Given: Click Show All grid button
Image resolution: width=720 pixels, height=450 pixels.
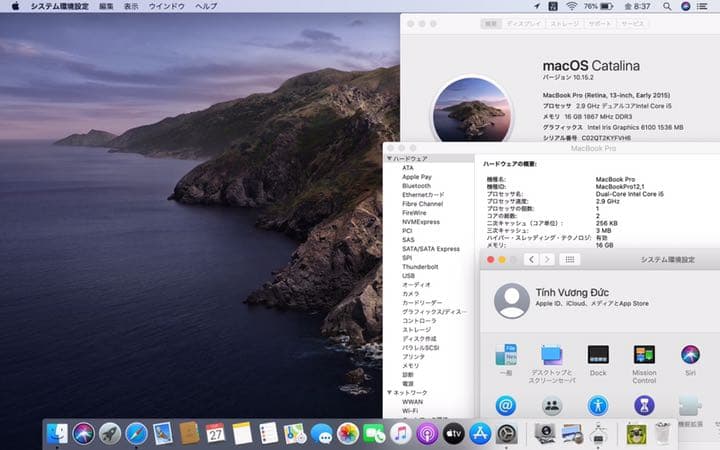Looking at the screenshot, I should pyautogui.click(x=570, y=259).
